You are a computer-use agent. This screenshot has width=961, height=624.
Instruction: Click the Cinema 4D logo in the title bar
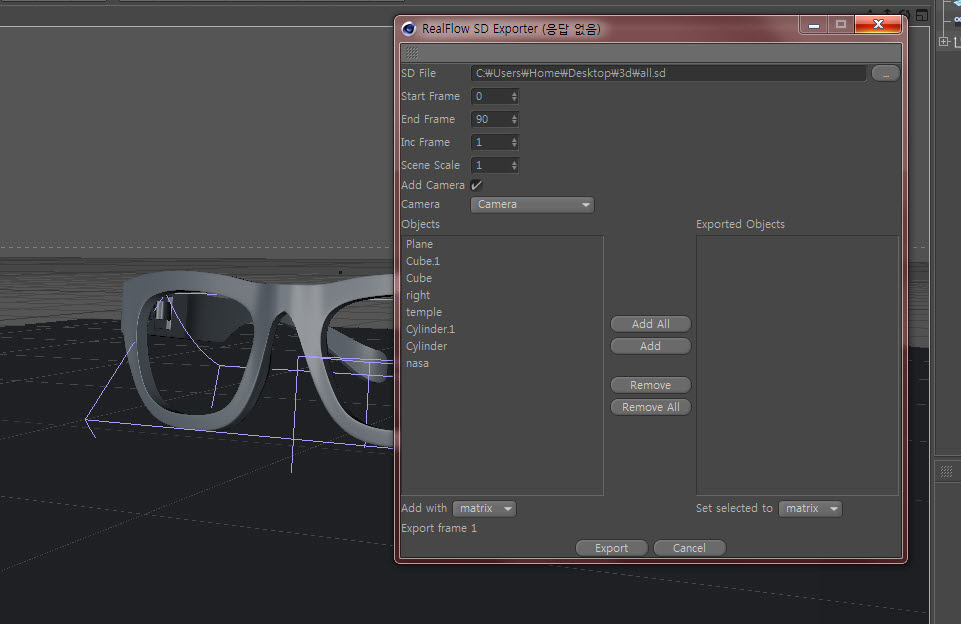[408, 29]
